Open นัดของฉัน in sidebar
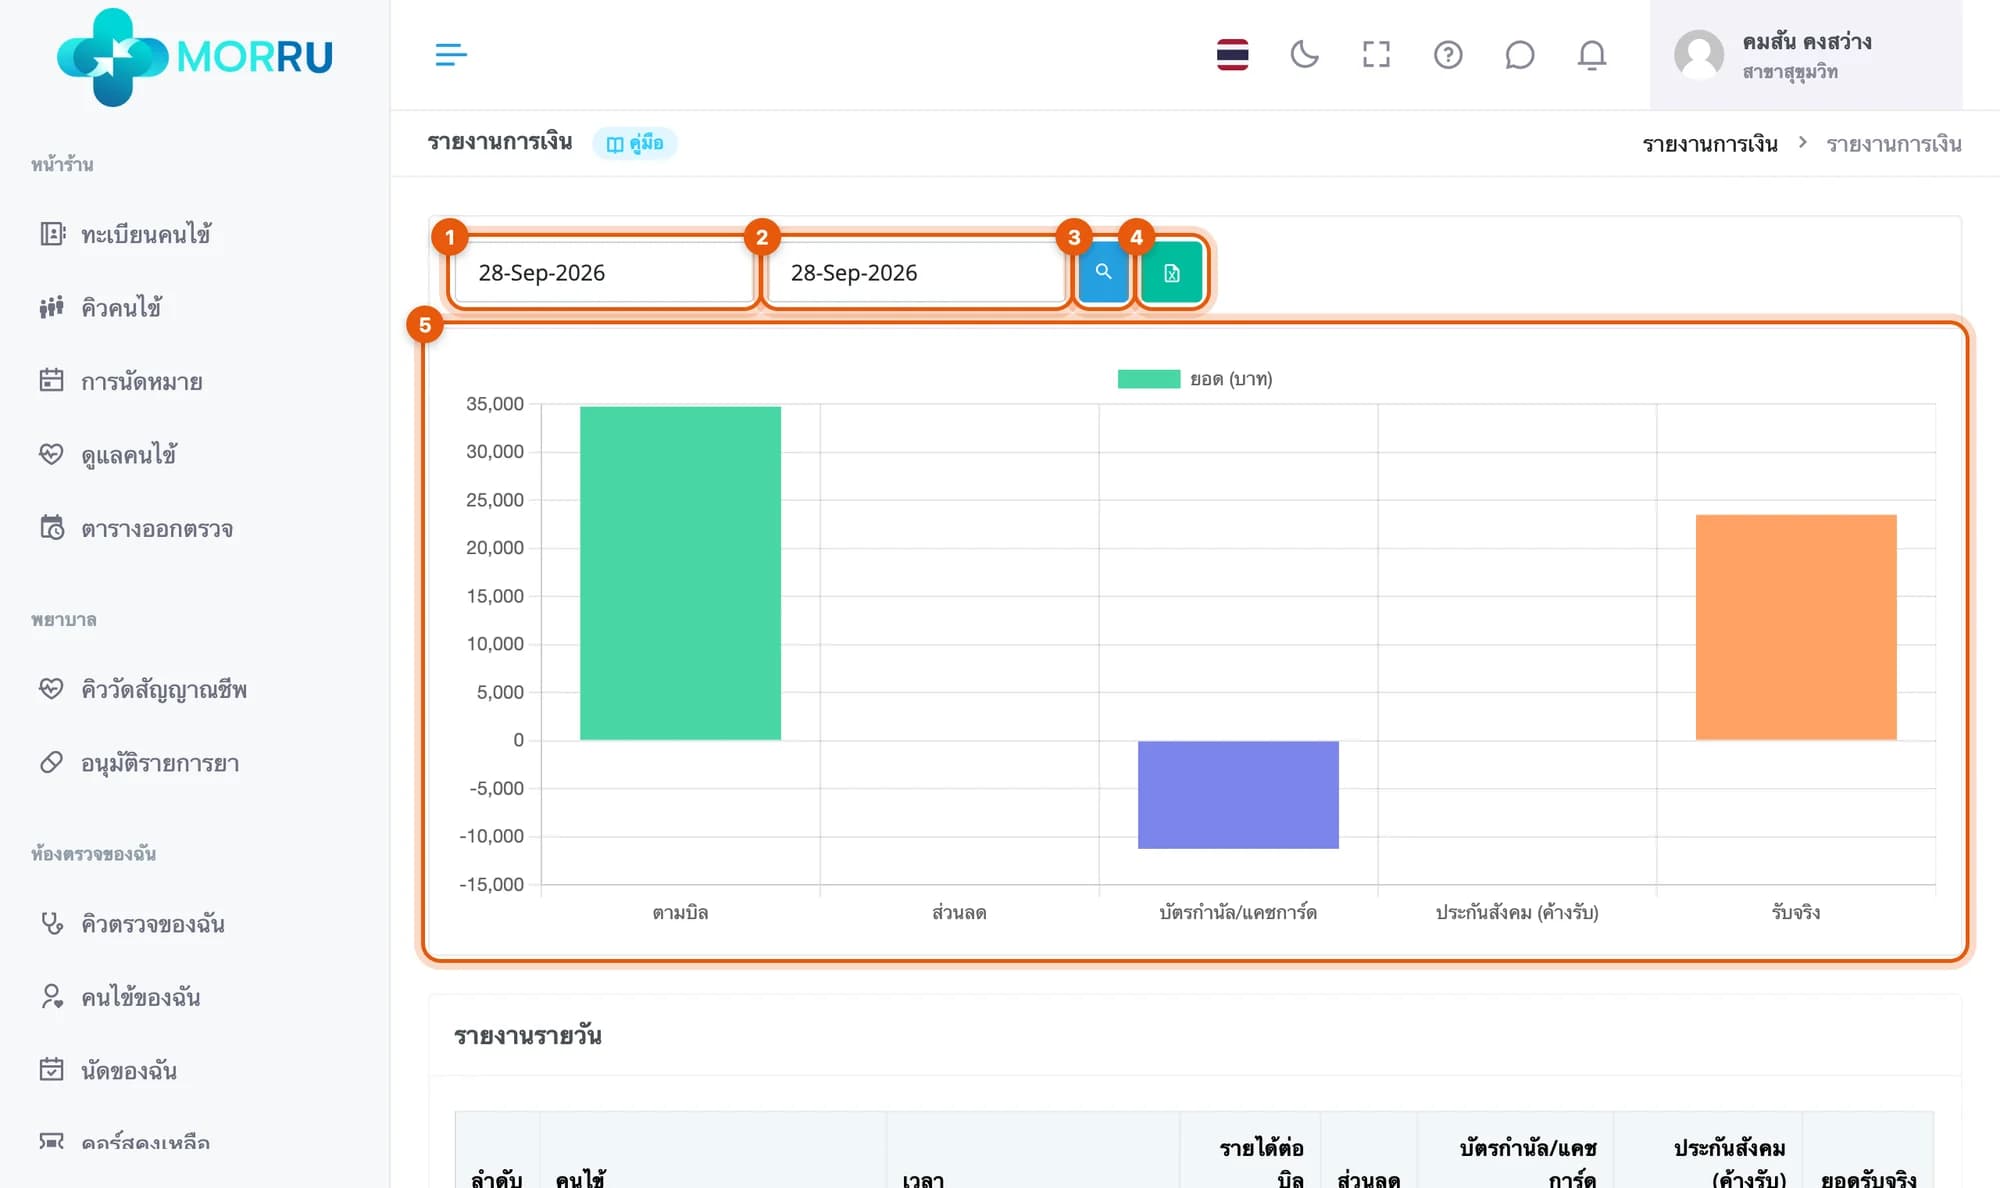2000x1188 pixels. [x=128, y=1070]
